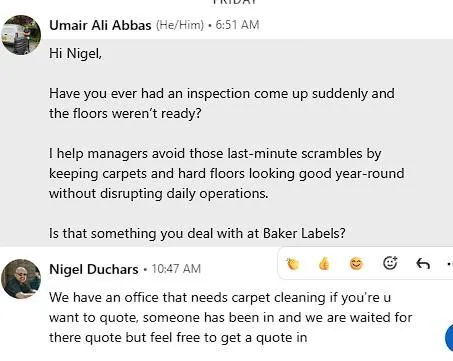Click the 'Hi Nigel,' greeting line

(75, 53)
